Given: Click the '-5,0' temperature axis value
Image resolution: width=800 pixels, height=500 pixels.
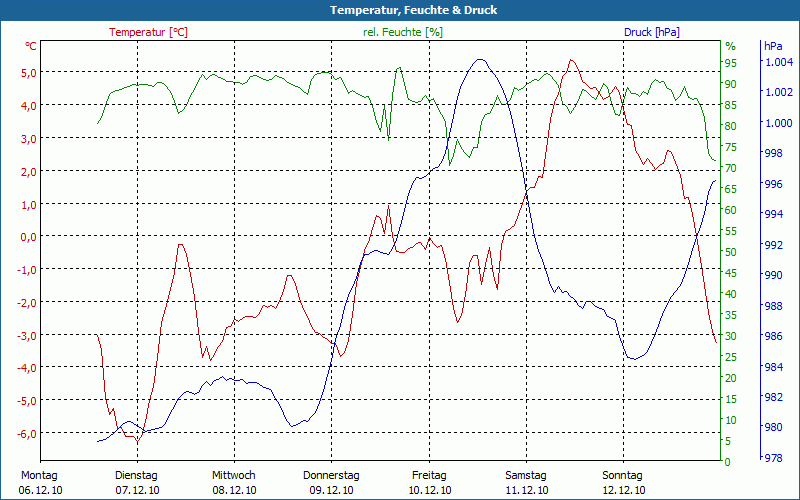Looking at the screenshot, I should point(27,401).
